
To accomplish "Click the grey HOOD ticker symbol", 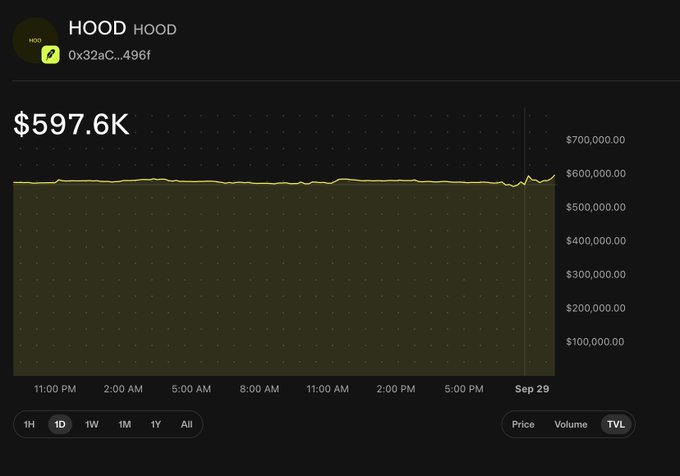I will click(x=155, y=29).
